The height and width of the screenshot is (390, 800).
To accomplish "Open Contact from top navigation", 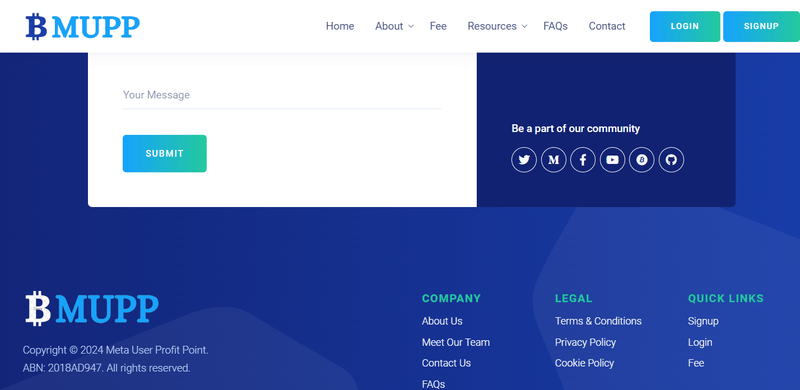I will 607,26.
